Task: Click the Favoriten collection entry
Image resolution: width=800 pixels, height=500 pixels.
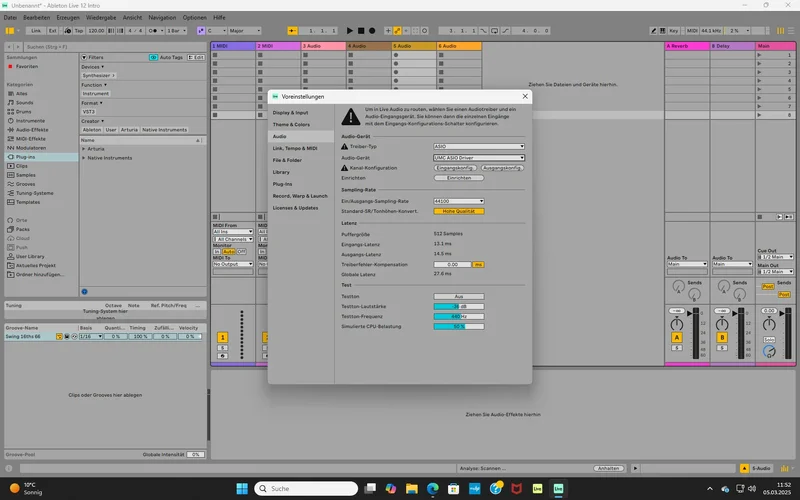Action: click(27, 66)
